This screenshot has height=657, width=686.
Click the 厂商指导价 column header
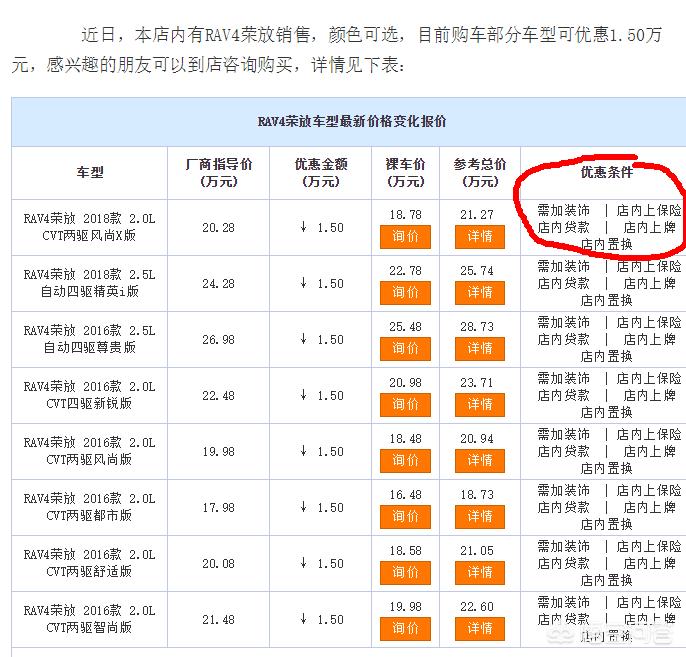click(x=218, y=173)
